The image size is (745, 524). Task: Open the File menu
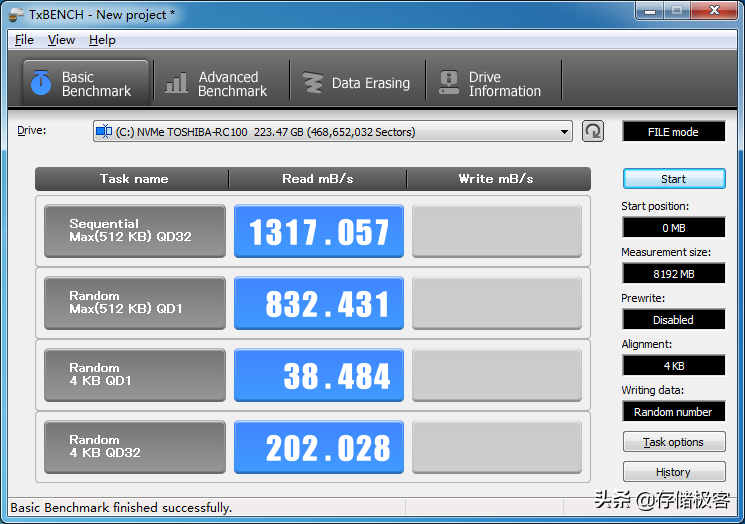coord(24,40)
